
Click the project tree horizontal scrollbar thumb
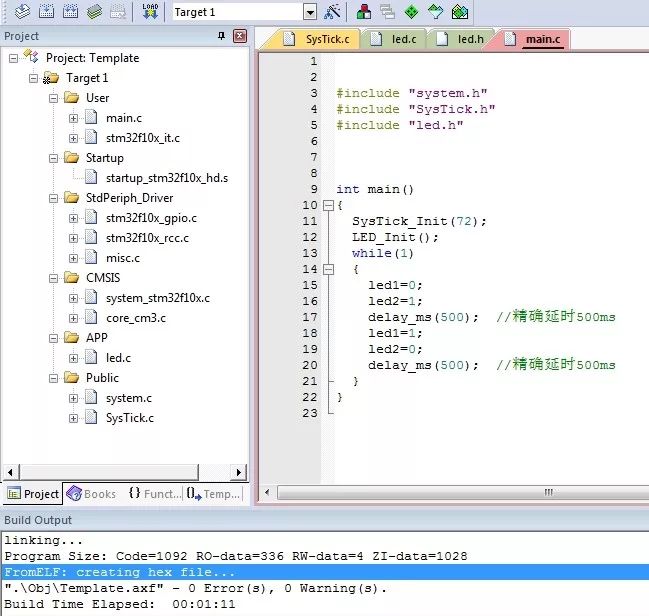tap(109, 472)
